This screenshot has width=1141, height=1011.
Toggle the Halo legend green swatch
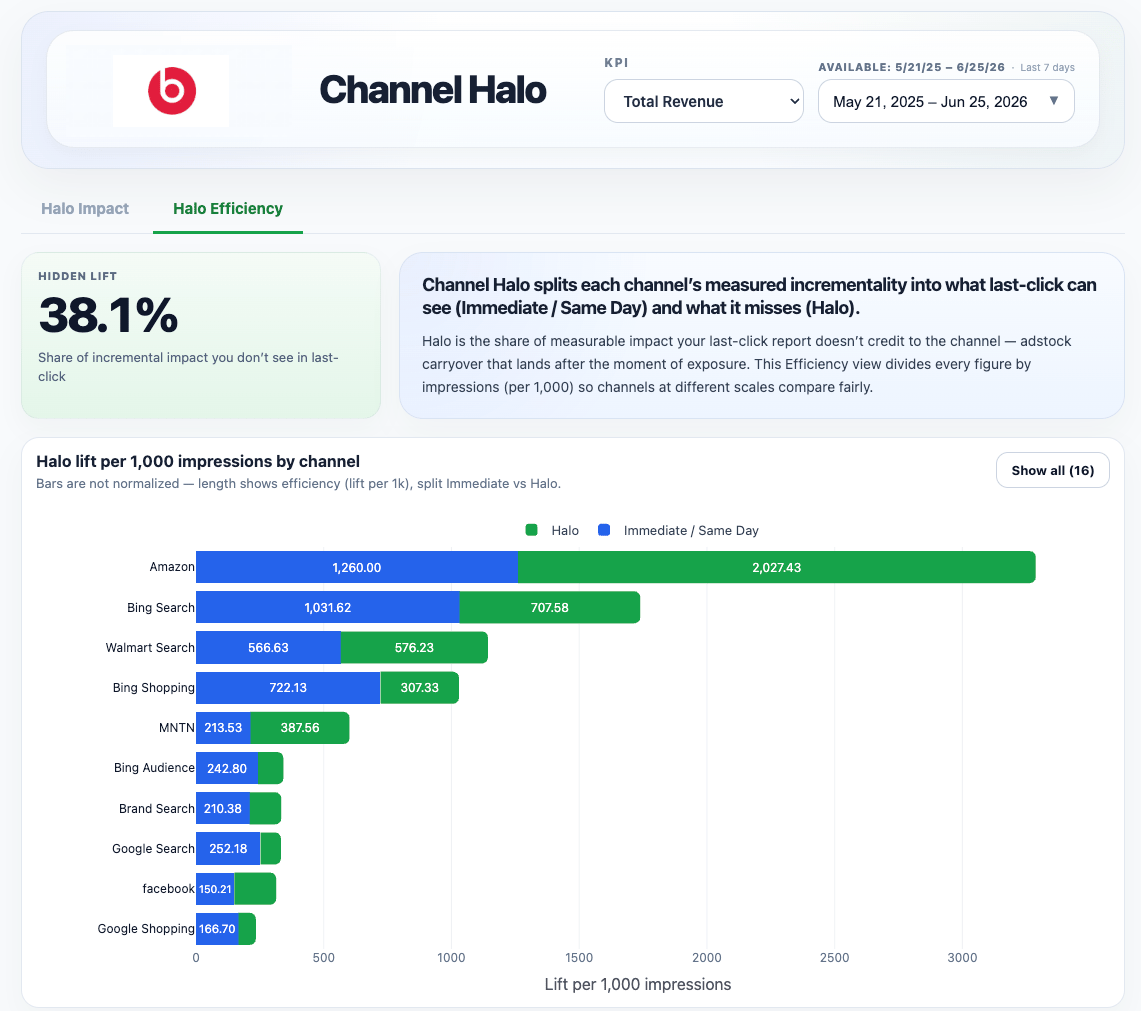(531, 530)
